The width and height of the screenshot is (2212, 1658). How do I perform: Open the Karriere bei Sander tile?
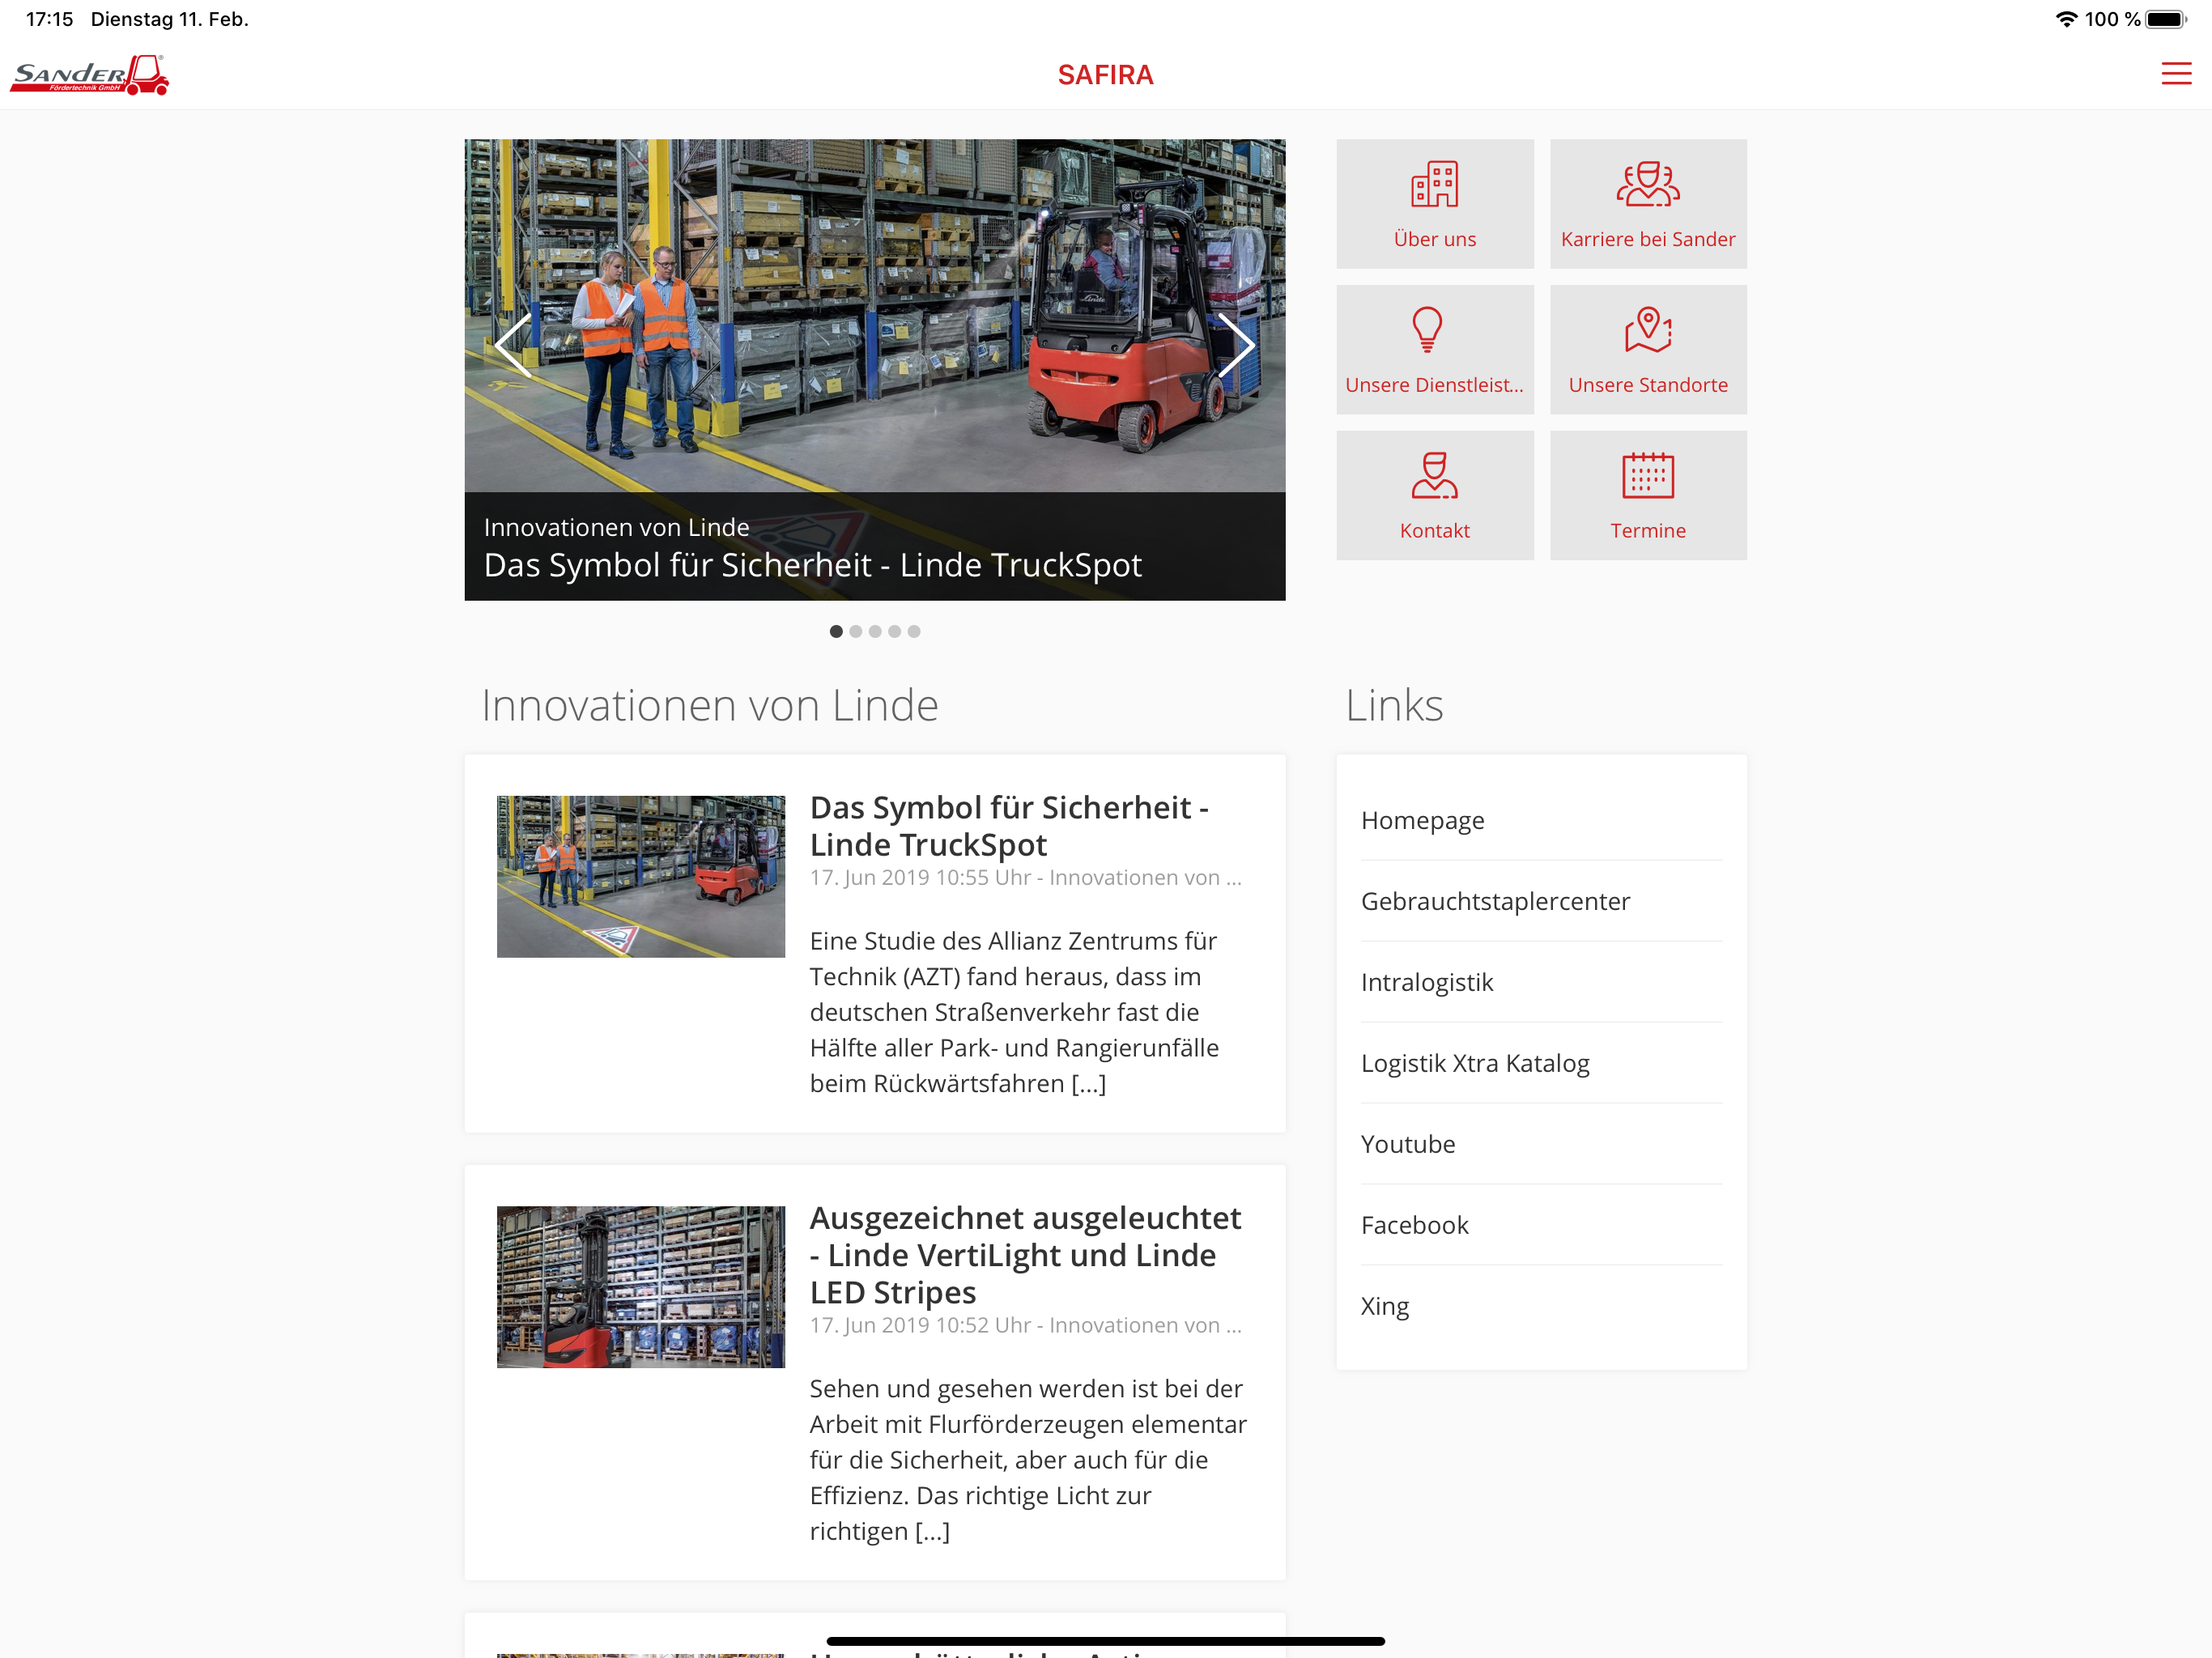pyautogui.click(x=1648, y=204)
